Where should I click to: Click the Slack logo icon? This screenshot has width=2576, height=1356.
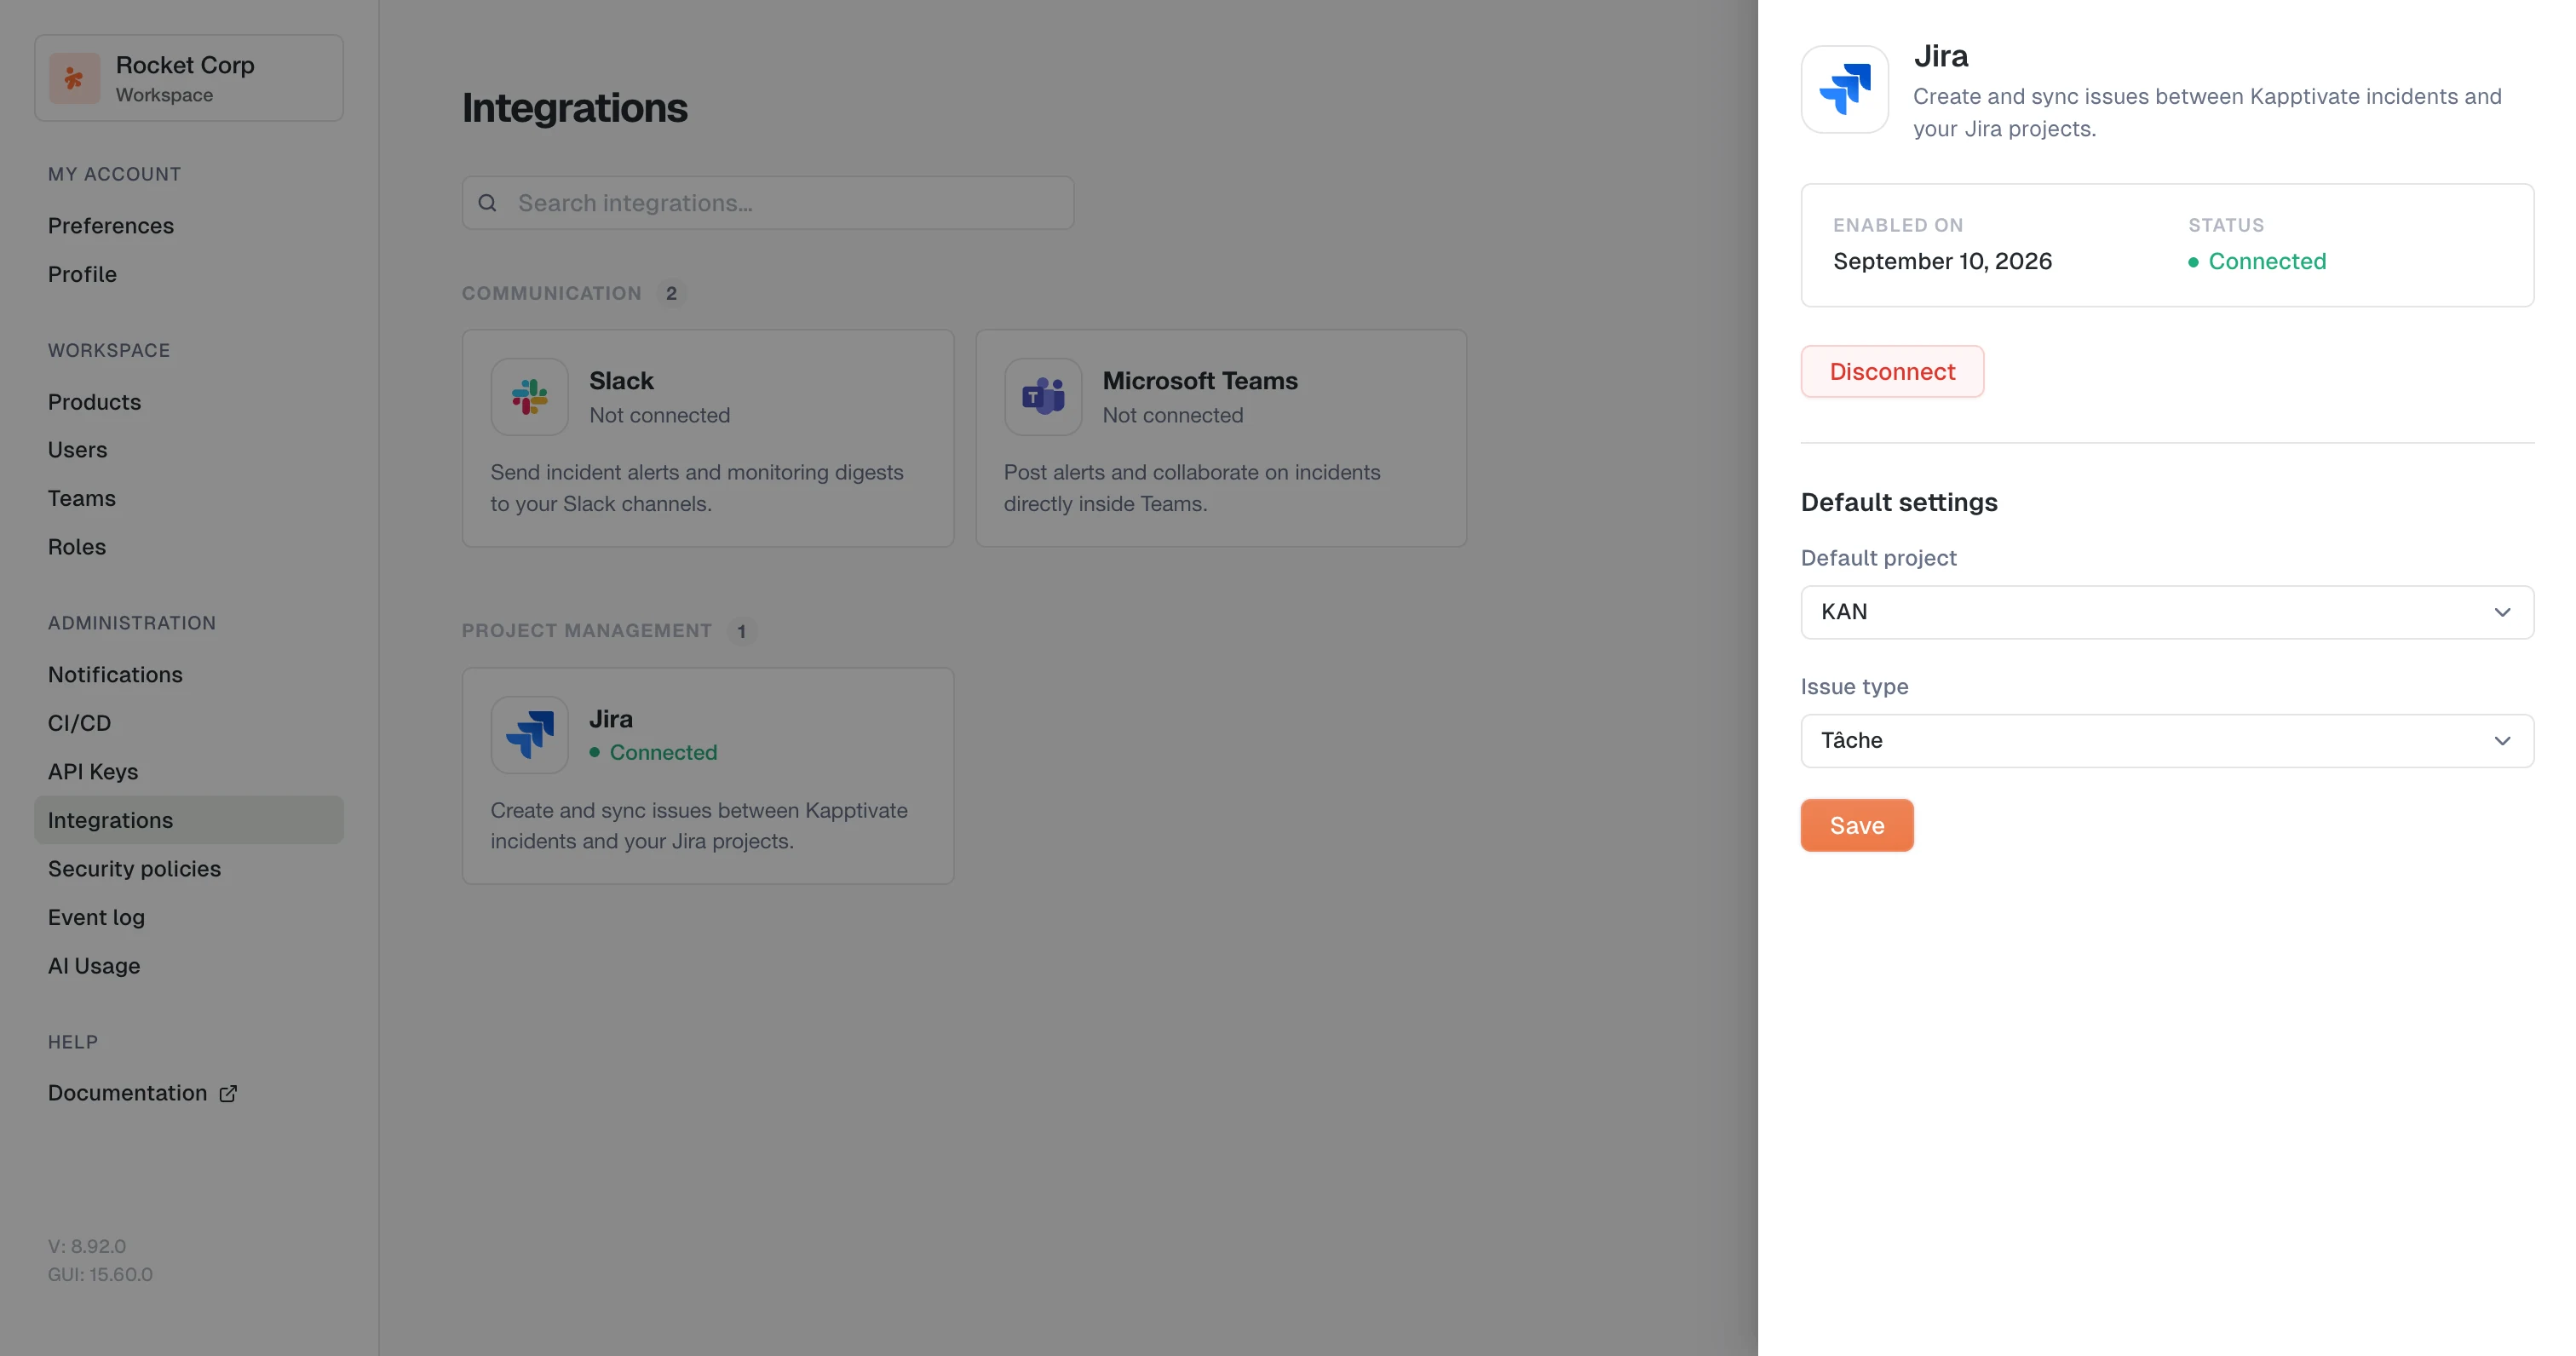(x=529, y=397)
